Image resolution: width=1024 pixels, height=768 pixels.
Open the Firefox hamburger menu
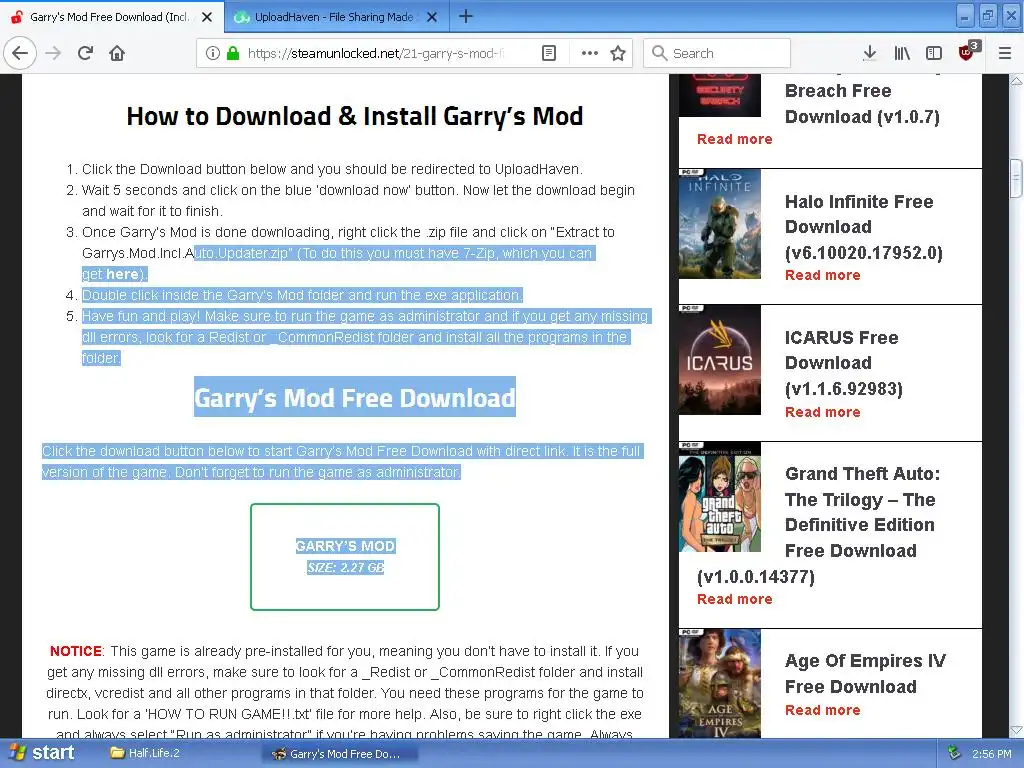pos(1005,53)
